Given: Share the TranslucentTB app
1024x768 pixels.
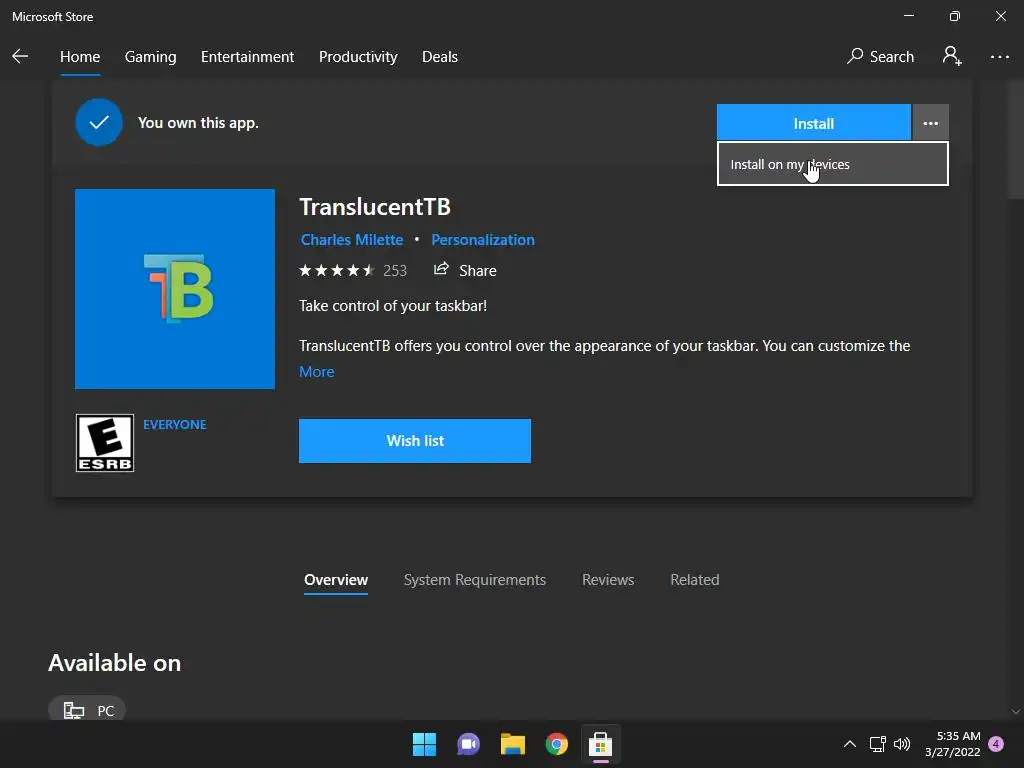Looking at the screenshot, I should point(465,270).
